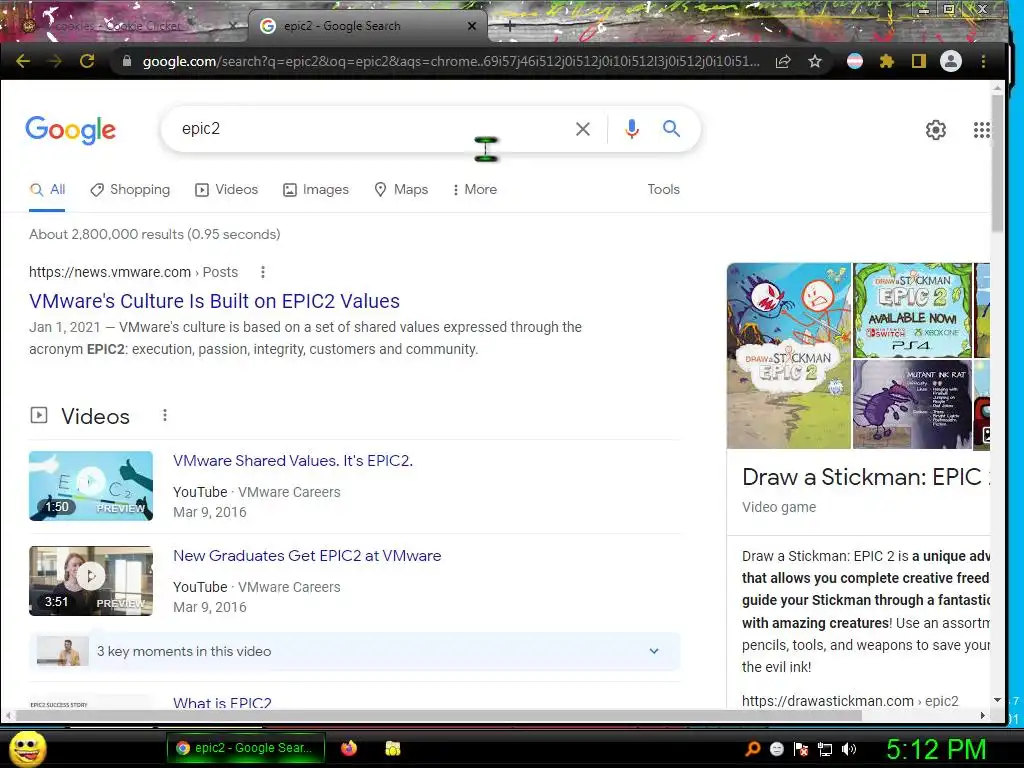Viewport: 1024px width, 768px height.
Task: Open the Extensions puzzle piece menu
Action: tap(887, 61)
